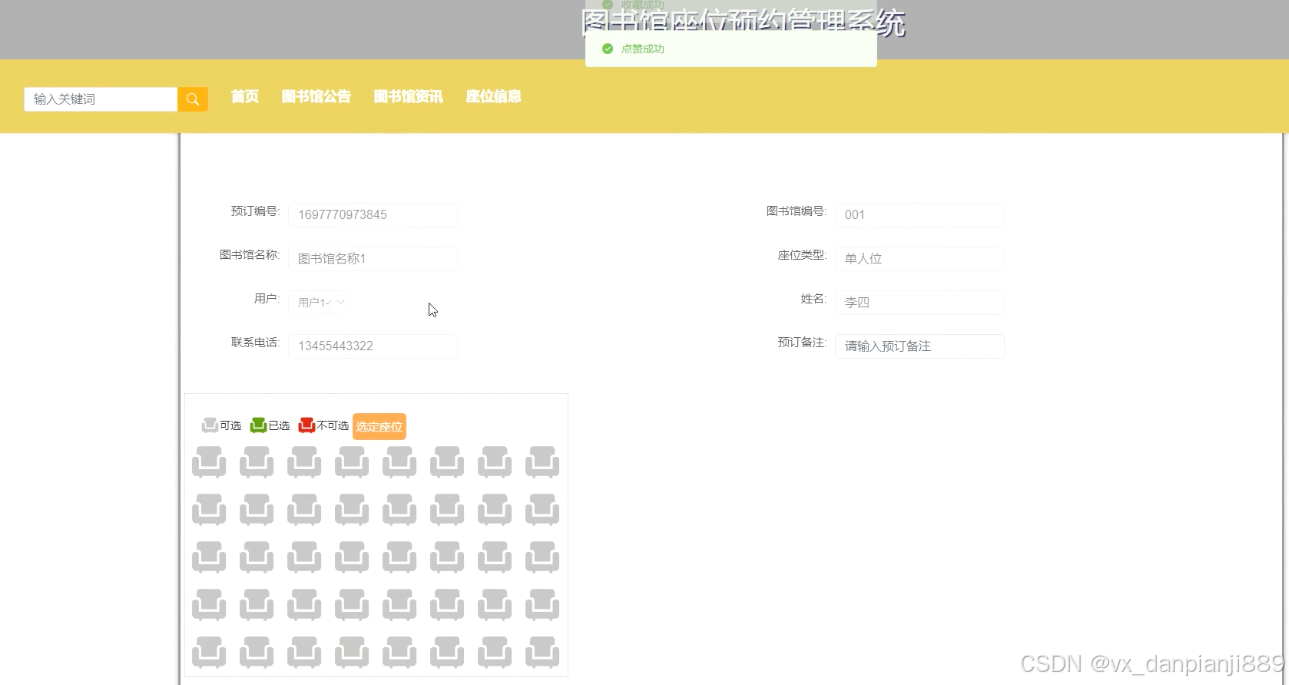The image size is (1289, 685).
Task: Select the second seat in the first row
Action: coord(257,462)
